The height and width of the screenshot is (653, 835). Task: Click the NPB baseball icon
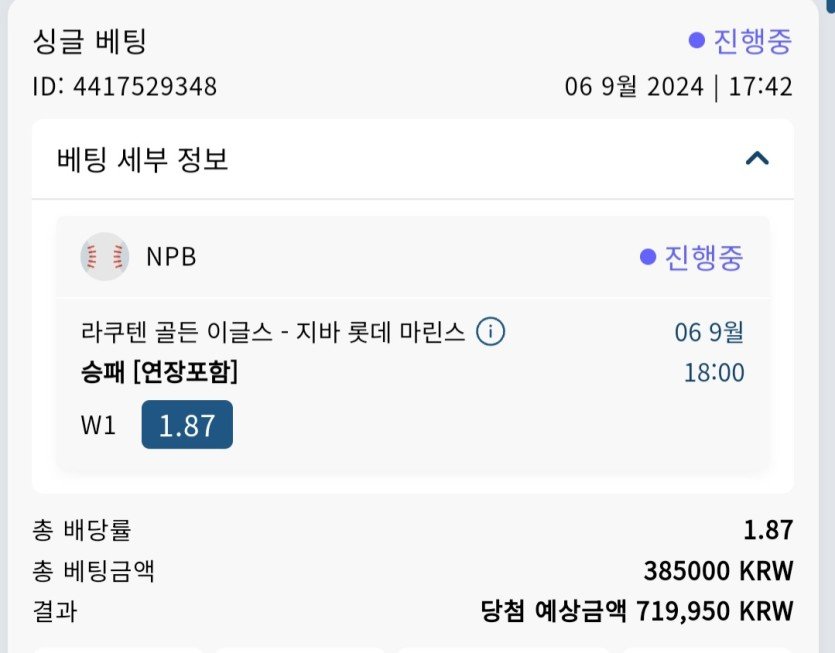(104, 257)
